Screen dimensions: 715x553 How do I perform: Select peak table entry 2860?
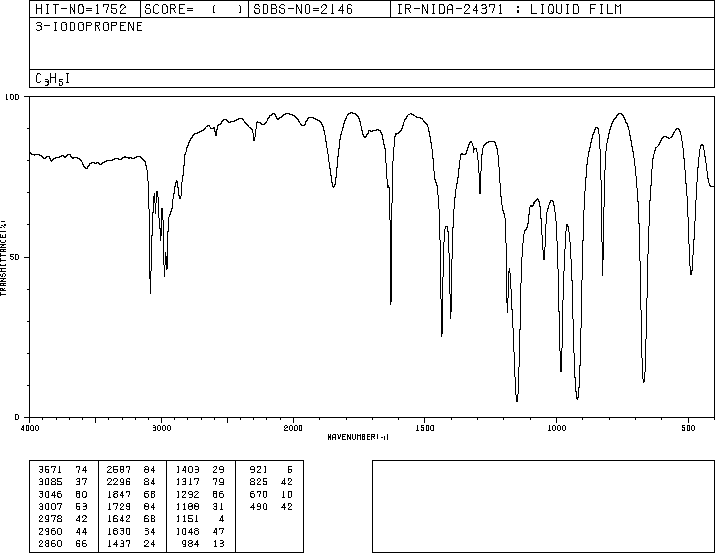click(x=50, y=543)
